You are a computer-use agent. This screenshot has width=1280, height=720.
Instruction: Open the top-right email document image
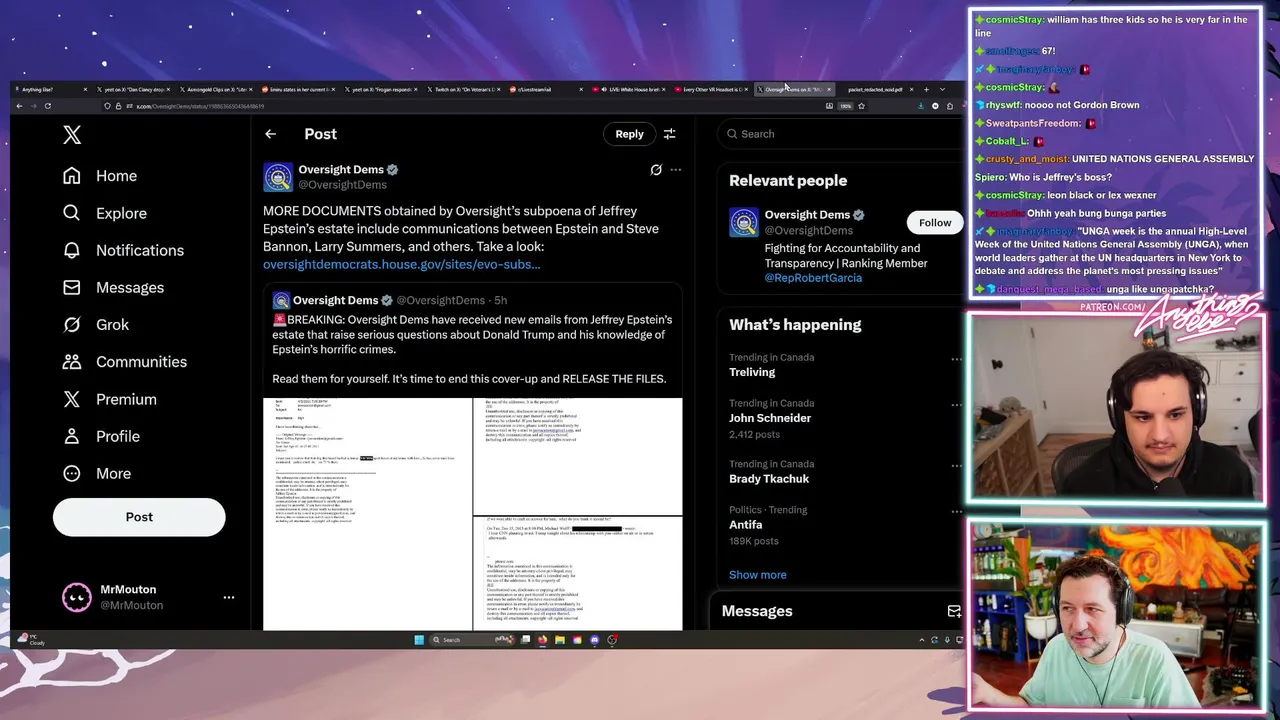578,456
